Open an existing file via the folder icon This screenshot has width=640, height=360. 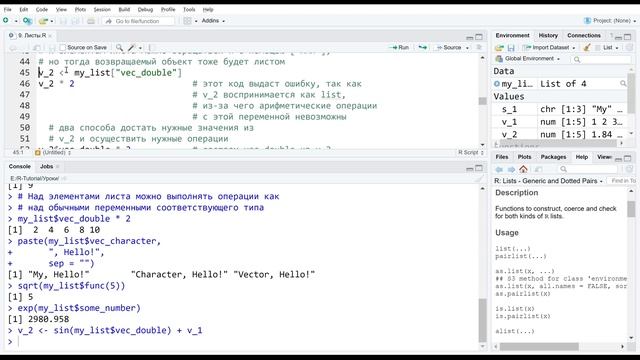43,20
